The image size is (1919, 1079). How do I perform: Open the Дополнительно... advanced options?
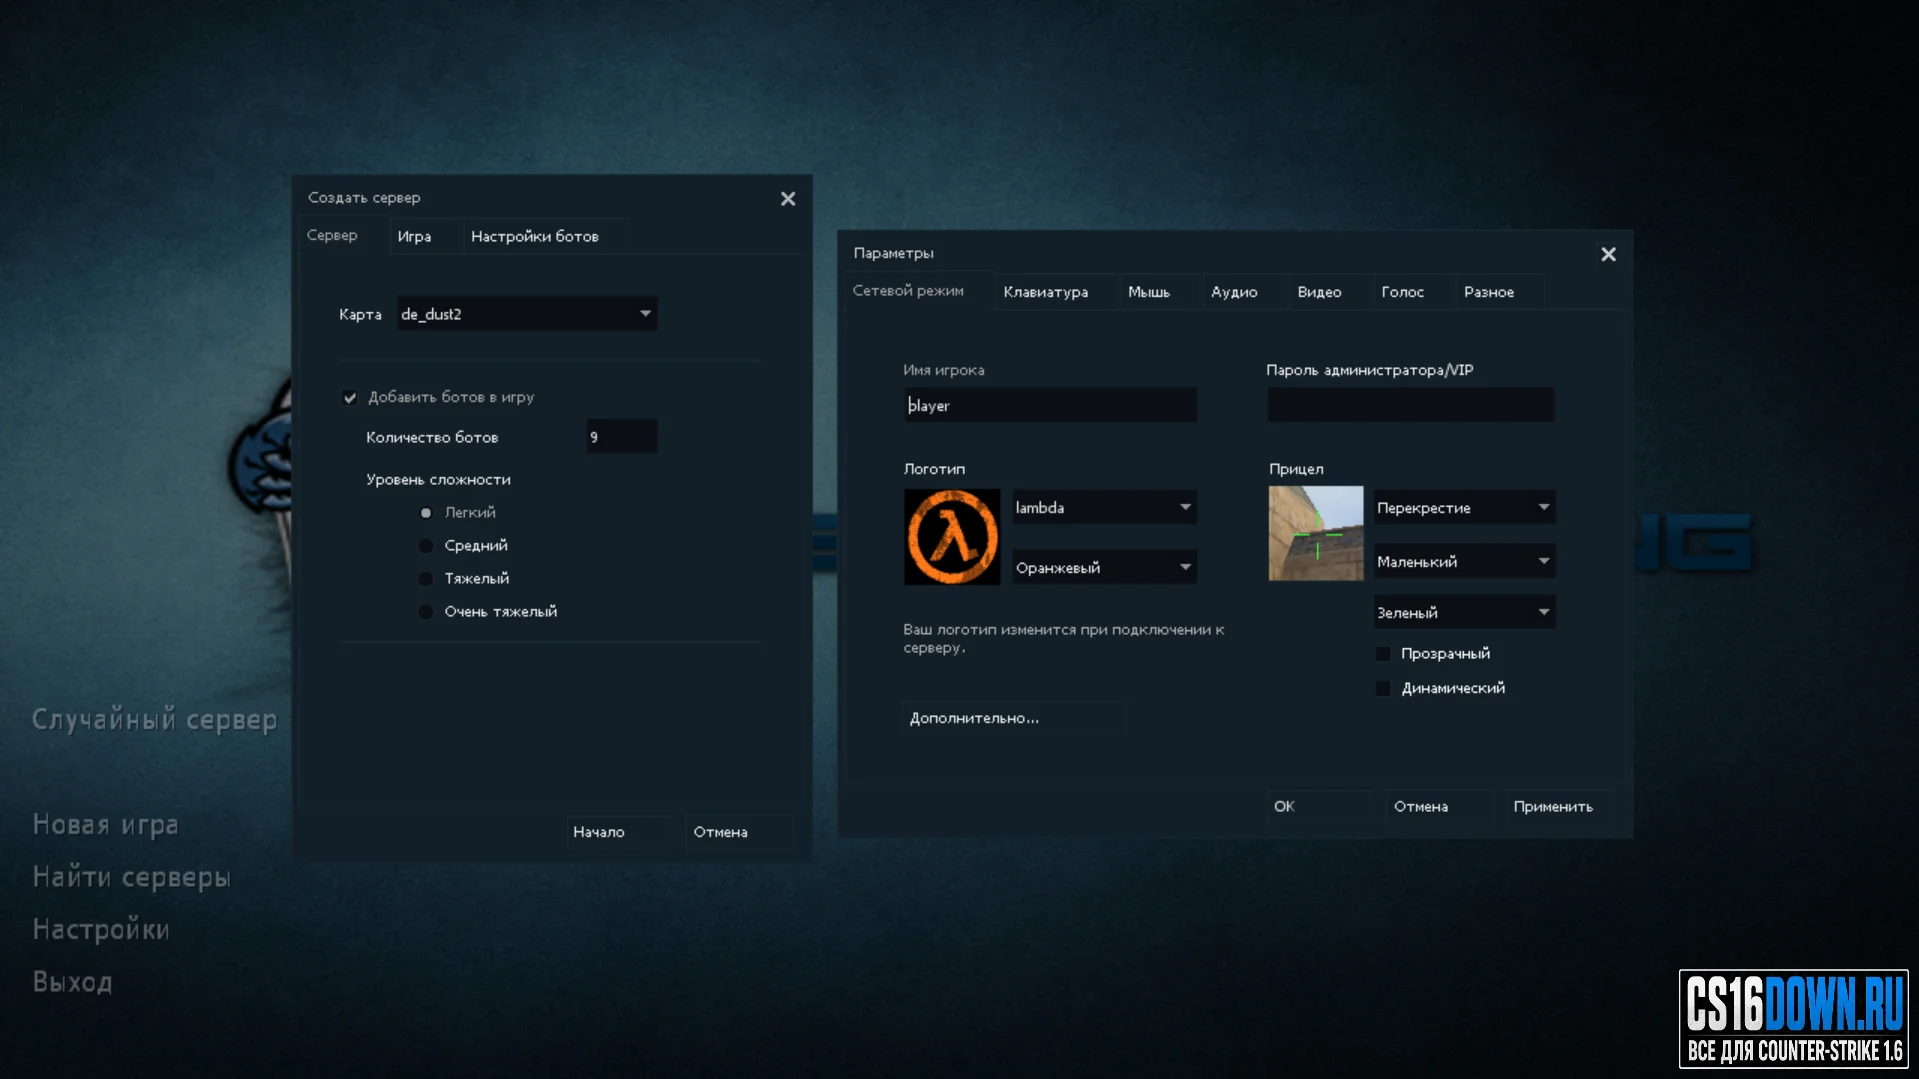(1014, 719)
